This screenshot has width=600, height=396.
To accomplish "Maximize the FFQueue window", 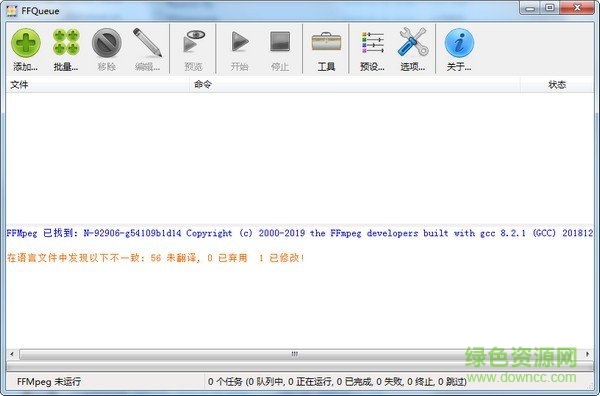I will pos(549,8).
